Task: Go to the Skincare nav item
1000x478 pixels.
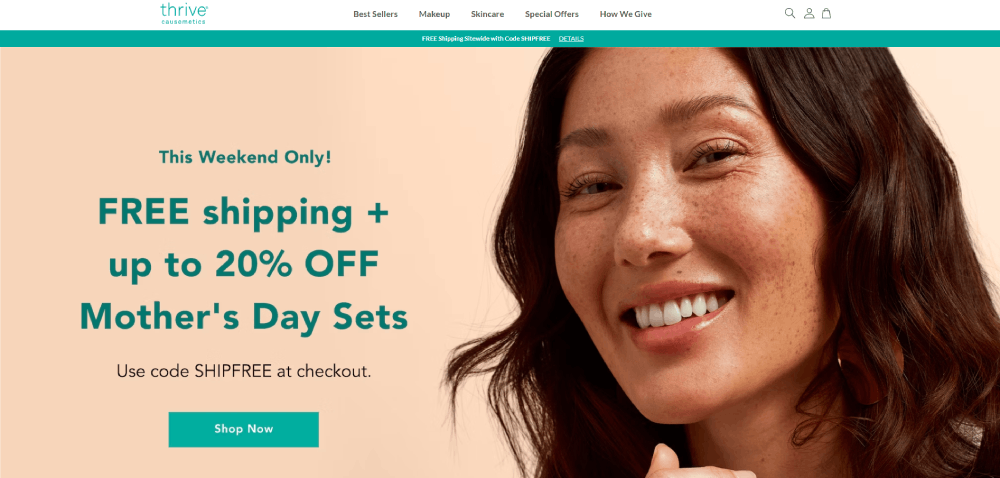Action: (x=487, y=14)
